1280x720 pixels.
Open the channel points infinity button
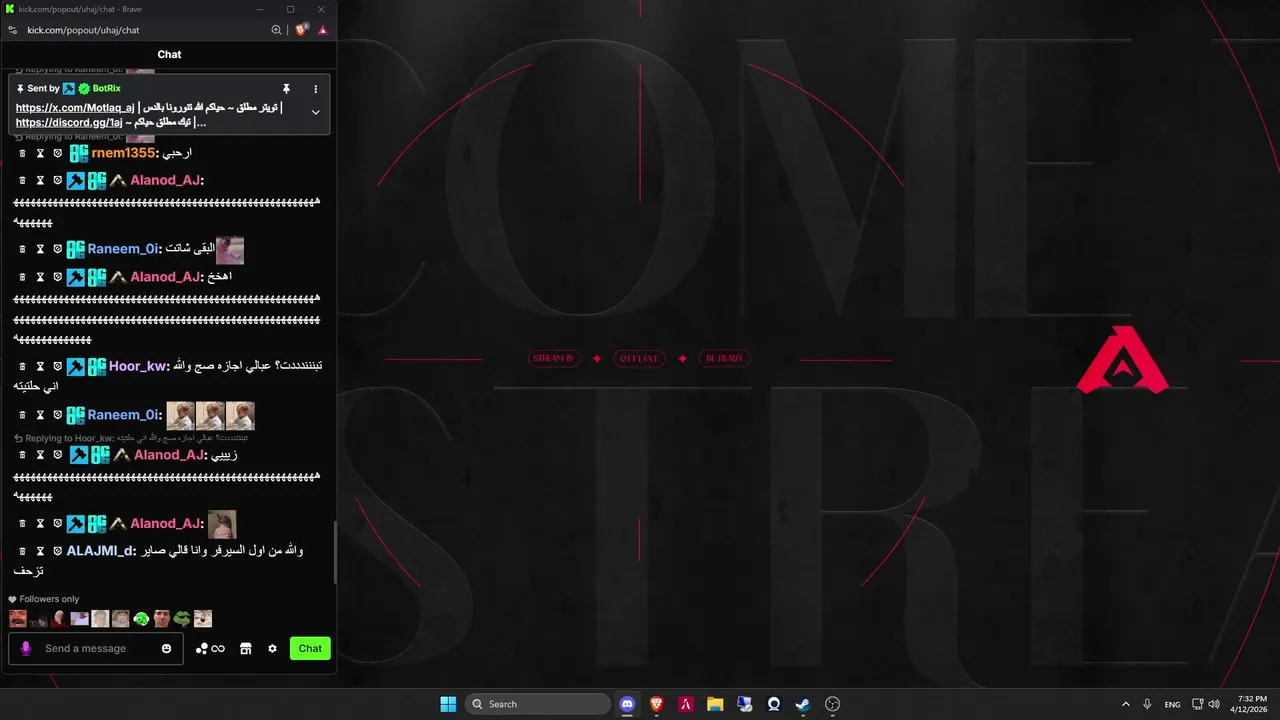click(x=210, y=649)
